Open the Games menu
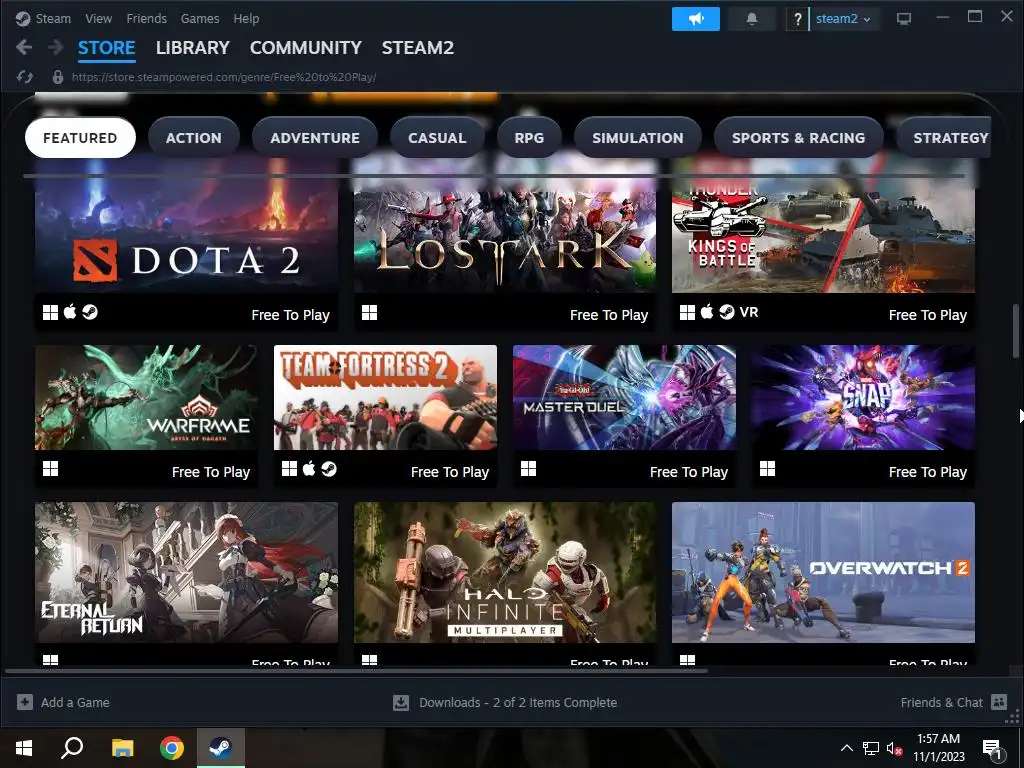 point(200,19)
